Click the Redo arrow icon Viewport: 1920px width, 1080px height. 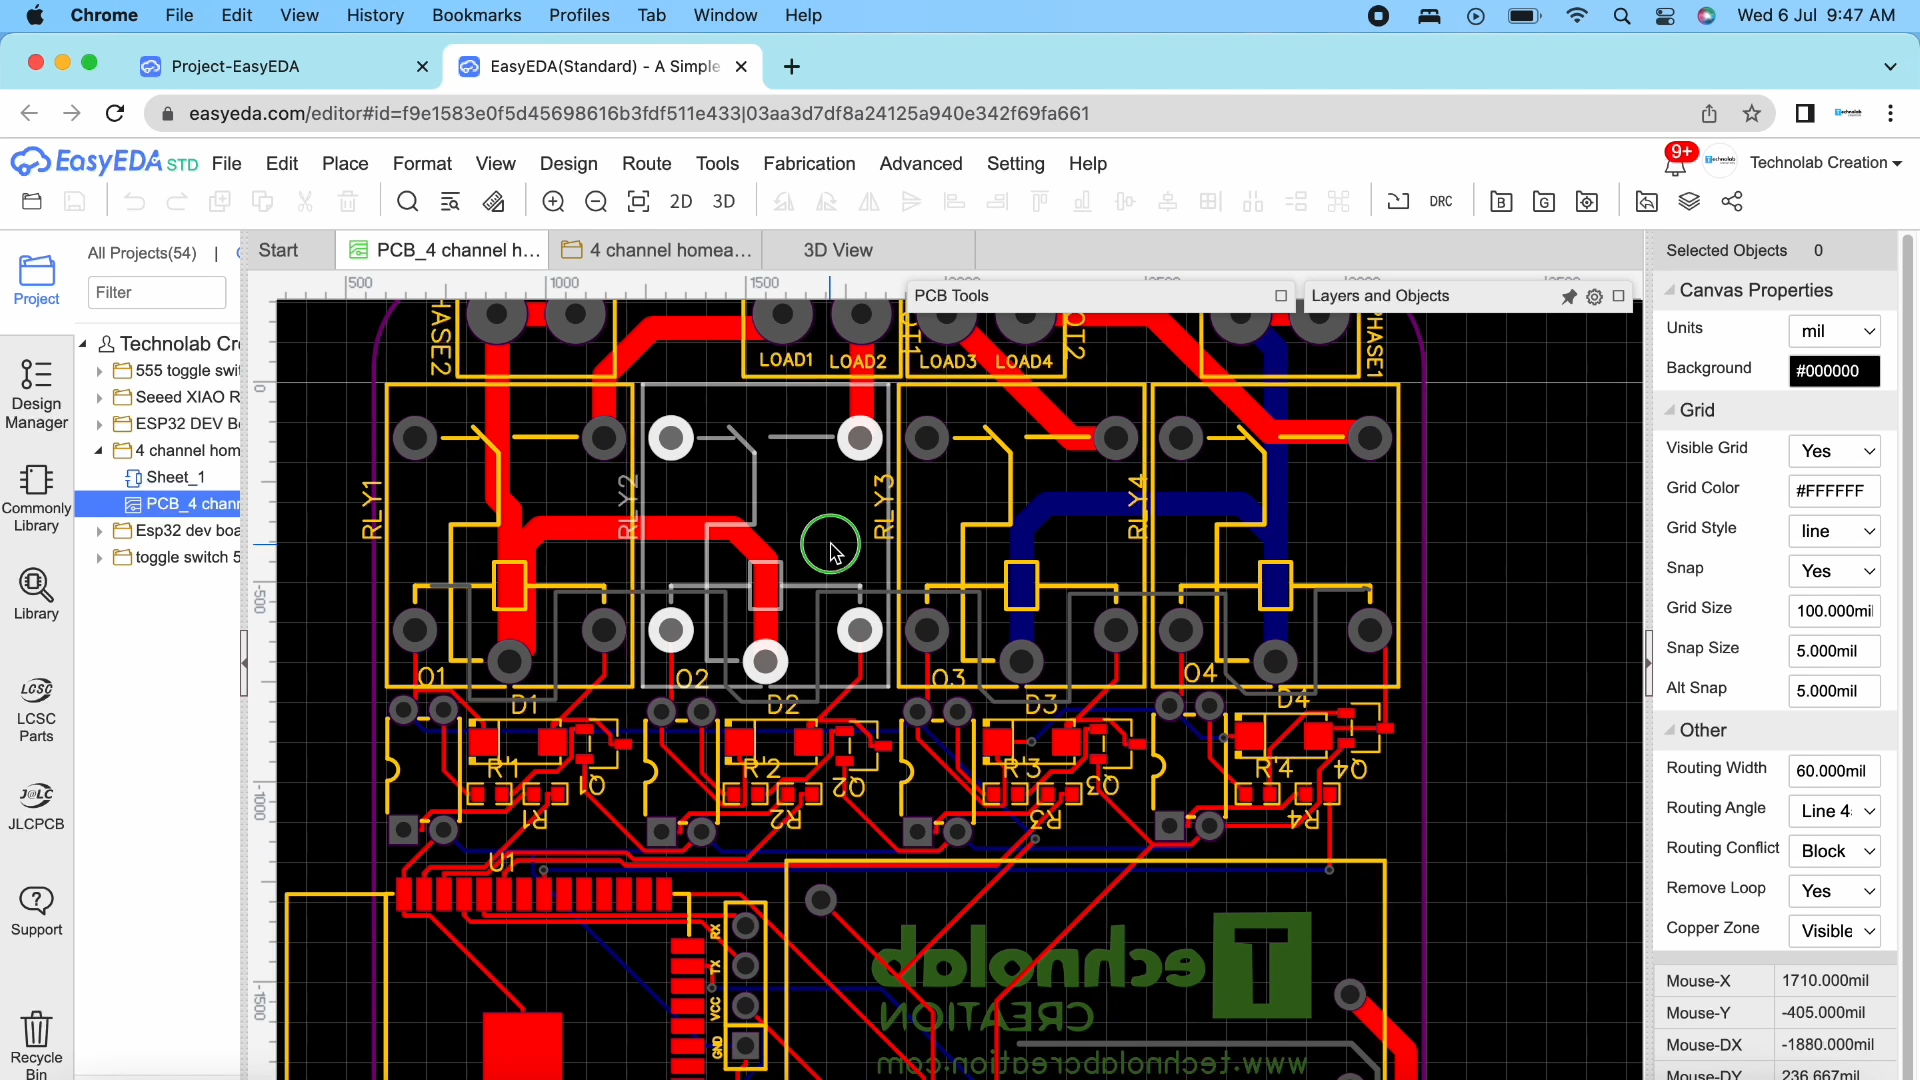[177, 202]
